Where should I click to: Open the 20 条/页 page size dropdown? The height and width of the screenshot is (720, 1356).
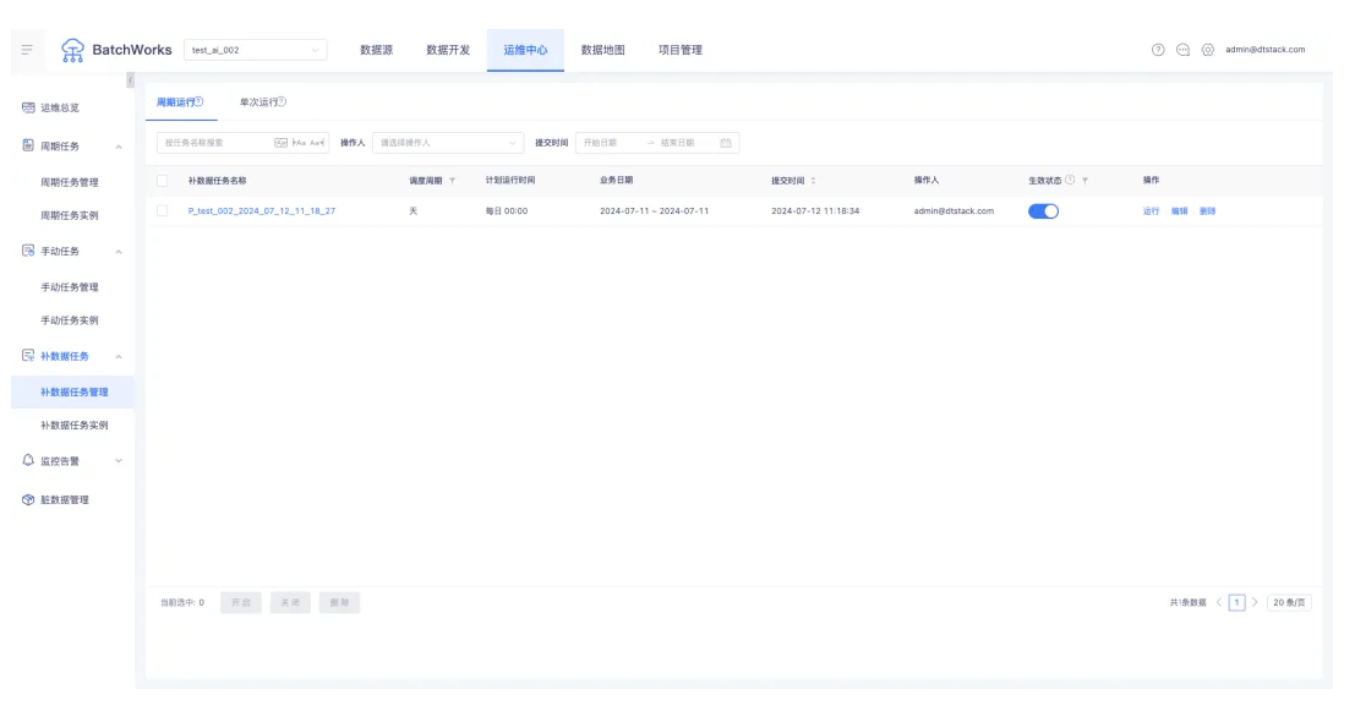coord(1289,602)
